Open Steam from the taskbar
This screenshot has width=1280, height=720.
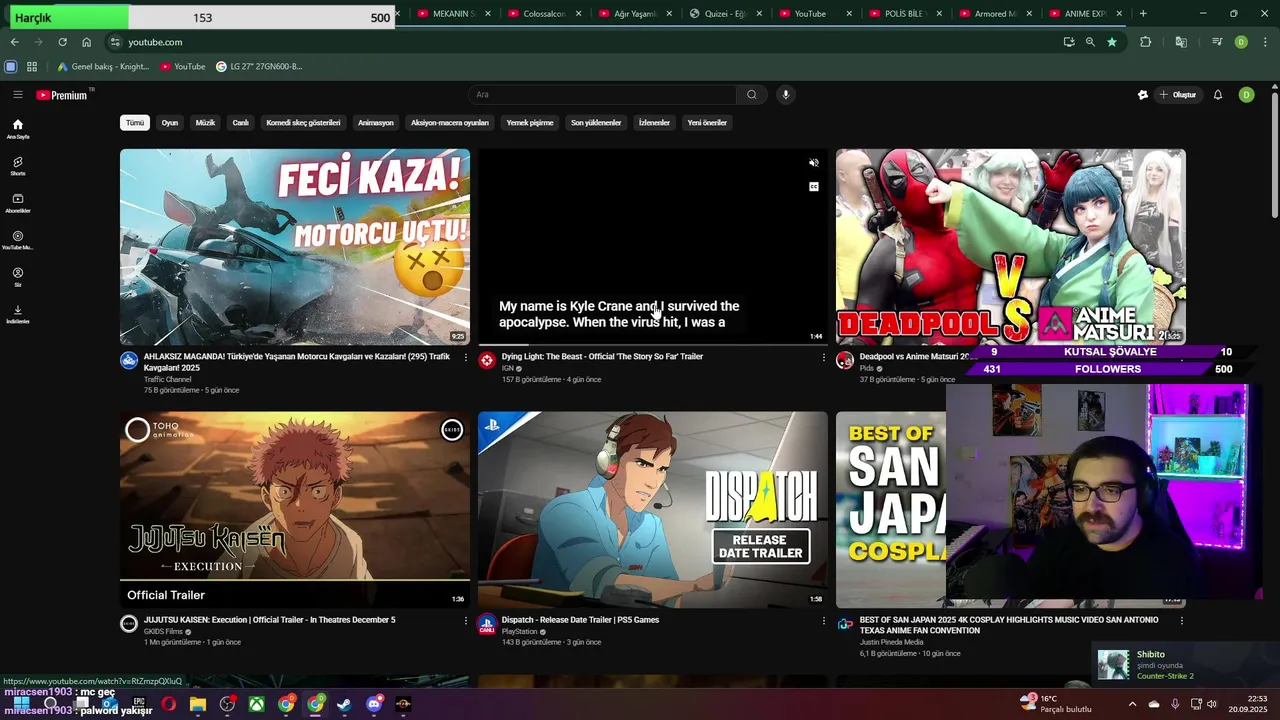click(345, 704)
